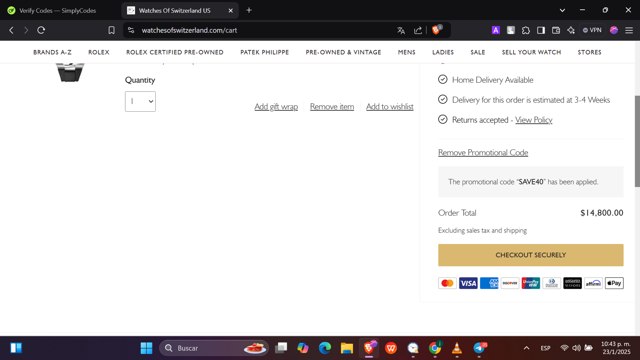Click the watch product thumbnail
The image size is (640, 360).
(x=70, y=73)
